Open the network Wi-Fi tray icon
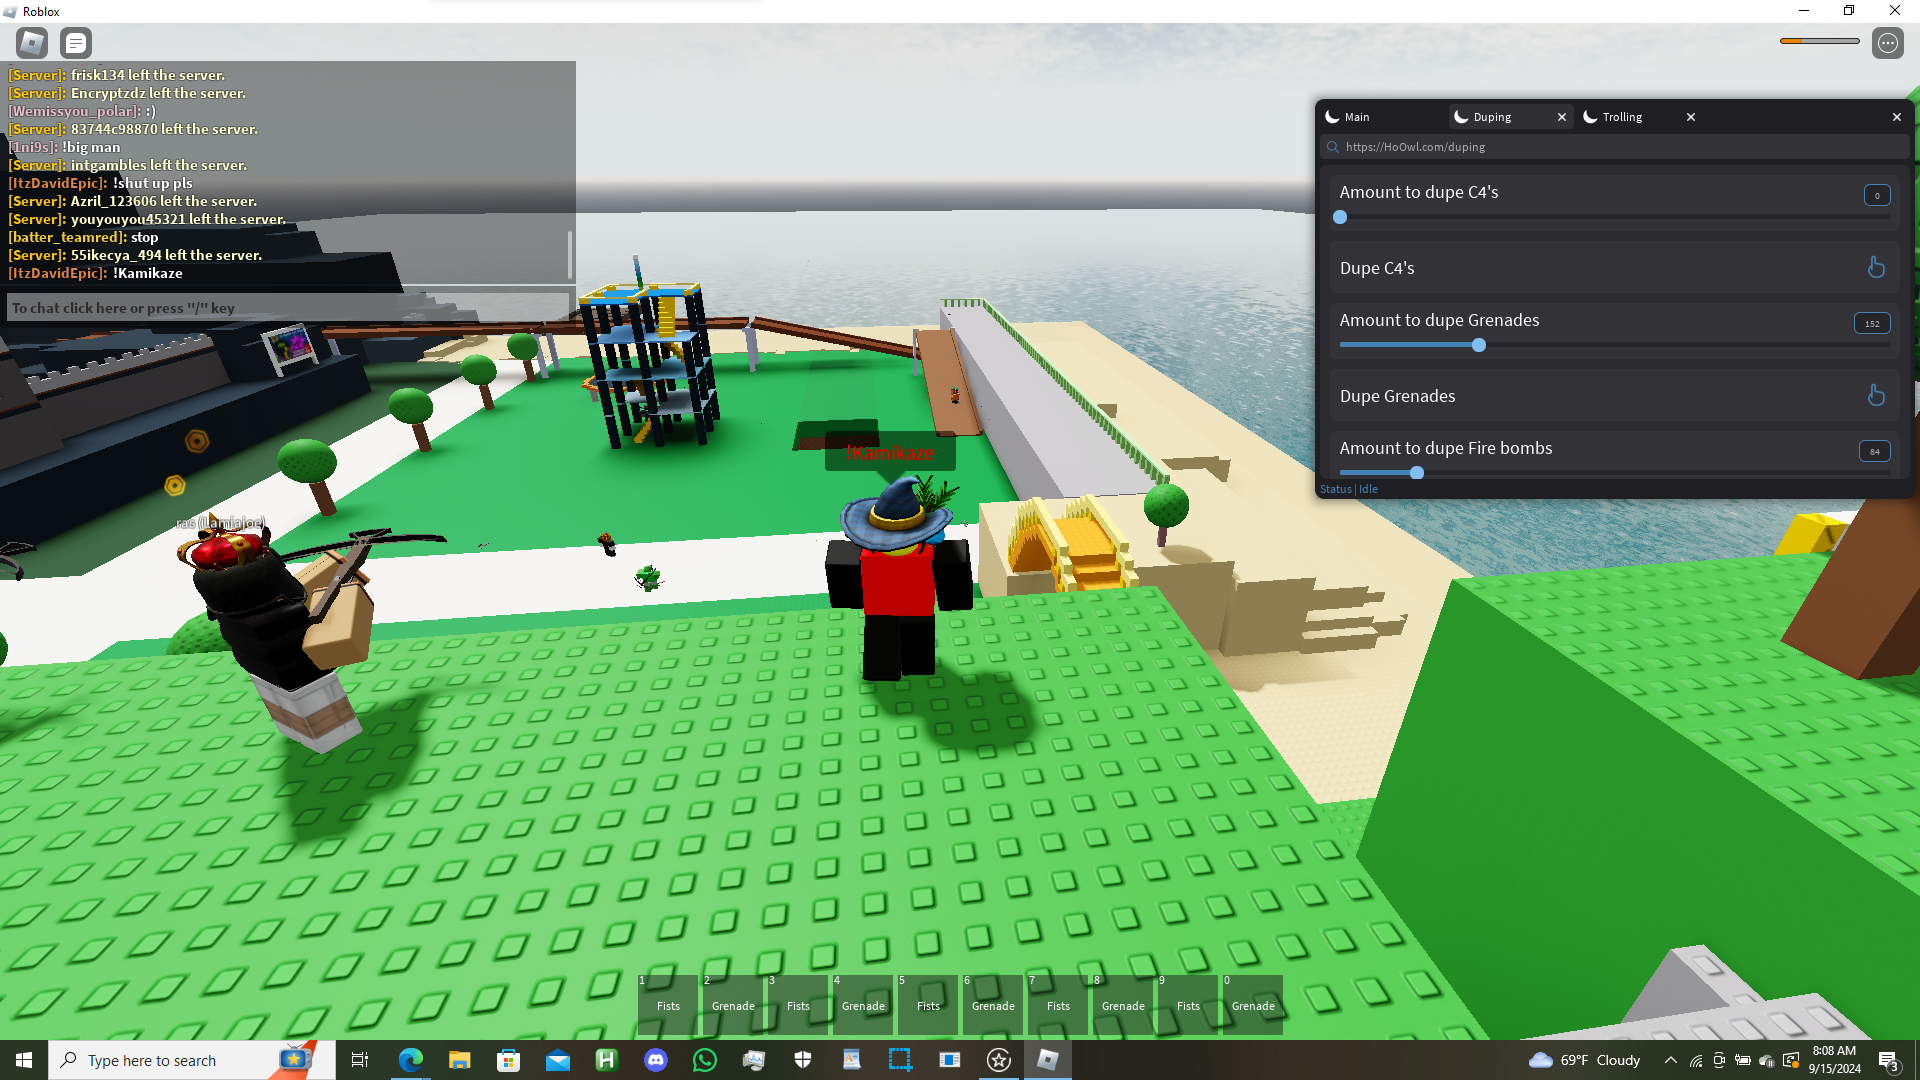1920x1080 pixels. pyautogui.click(x=1696, y=1061)
